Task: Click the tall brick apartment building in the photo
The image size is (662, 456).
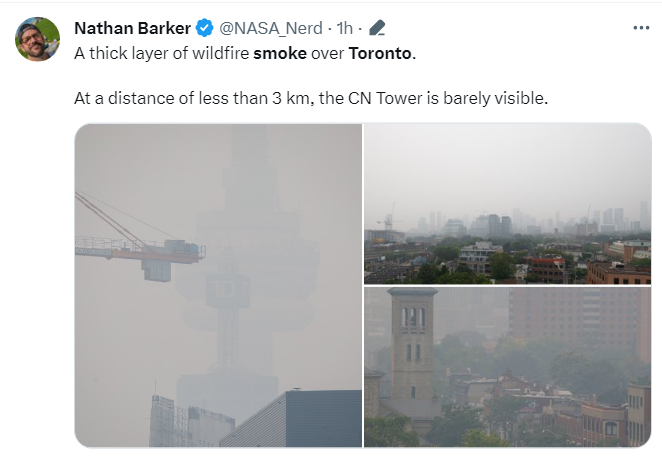Action: (x=580, y=319)
